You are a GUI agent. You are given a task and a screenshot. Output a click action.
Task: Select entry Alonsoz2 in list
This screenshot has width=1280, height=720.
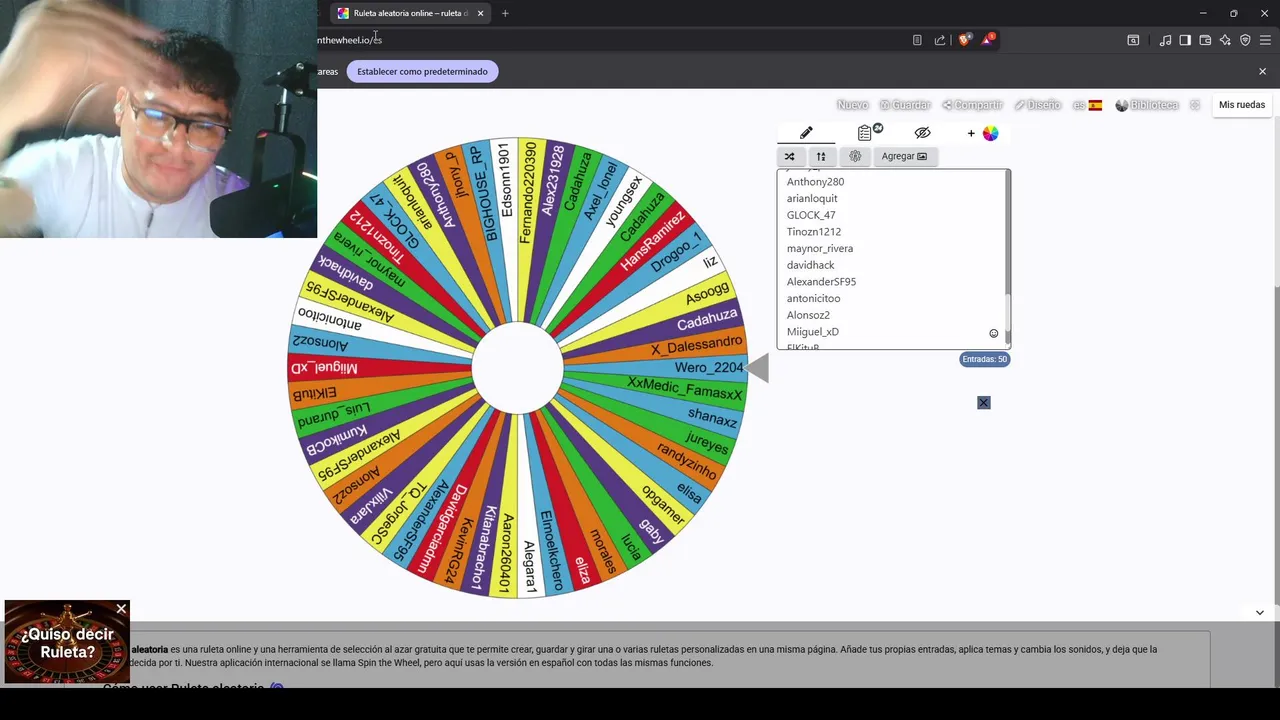tap(808, 315)
